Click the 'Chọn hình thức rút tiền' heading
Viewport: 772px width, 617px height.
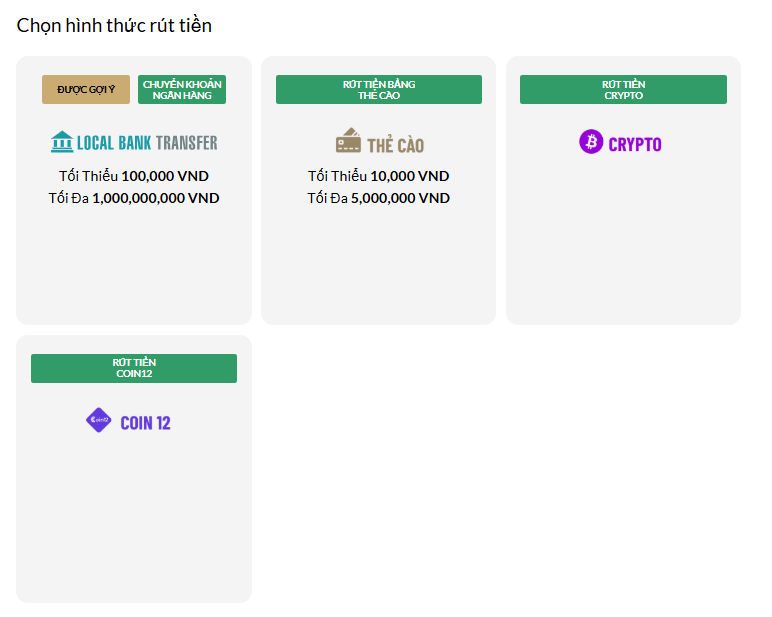click(114, 26)
